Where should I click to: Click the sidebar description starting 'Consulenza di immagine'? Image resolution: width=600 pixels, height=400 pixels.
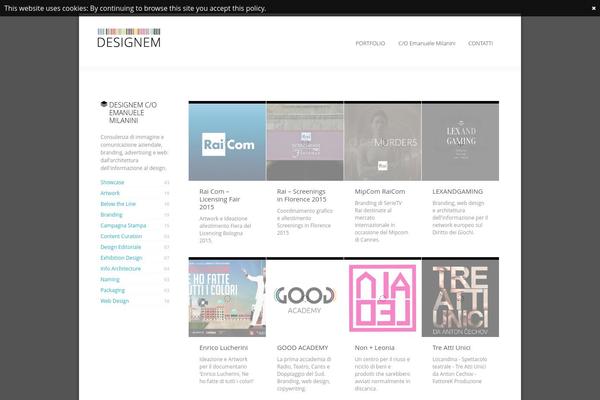point(134,152)
